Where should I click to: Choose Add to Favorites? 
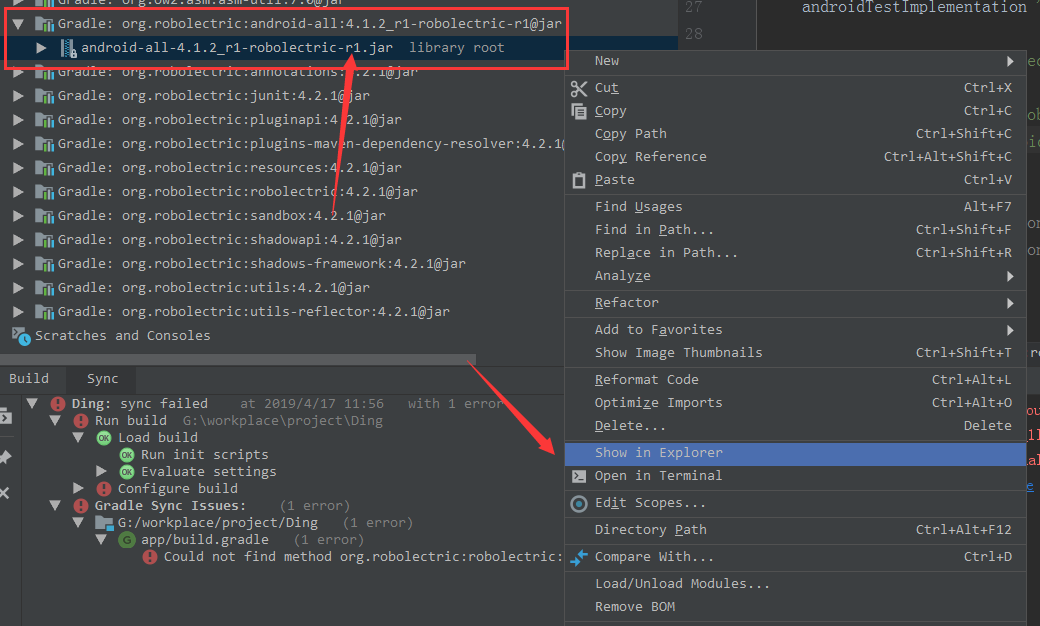pos(795,330)
